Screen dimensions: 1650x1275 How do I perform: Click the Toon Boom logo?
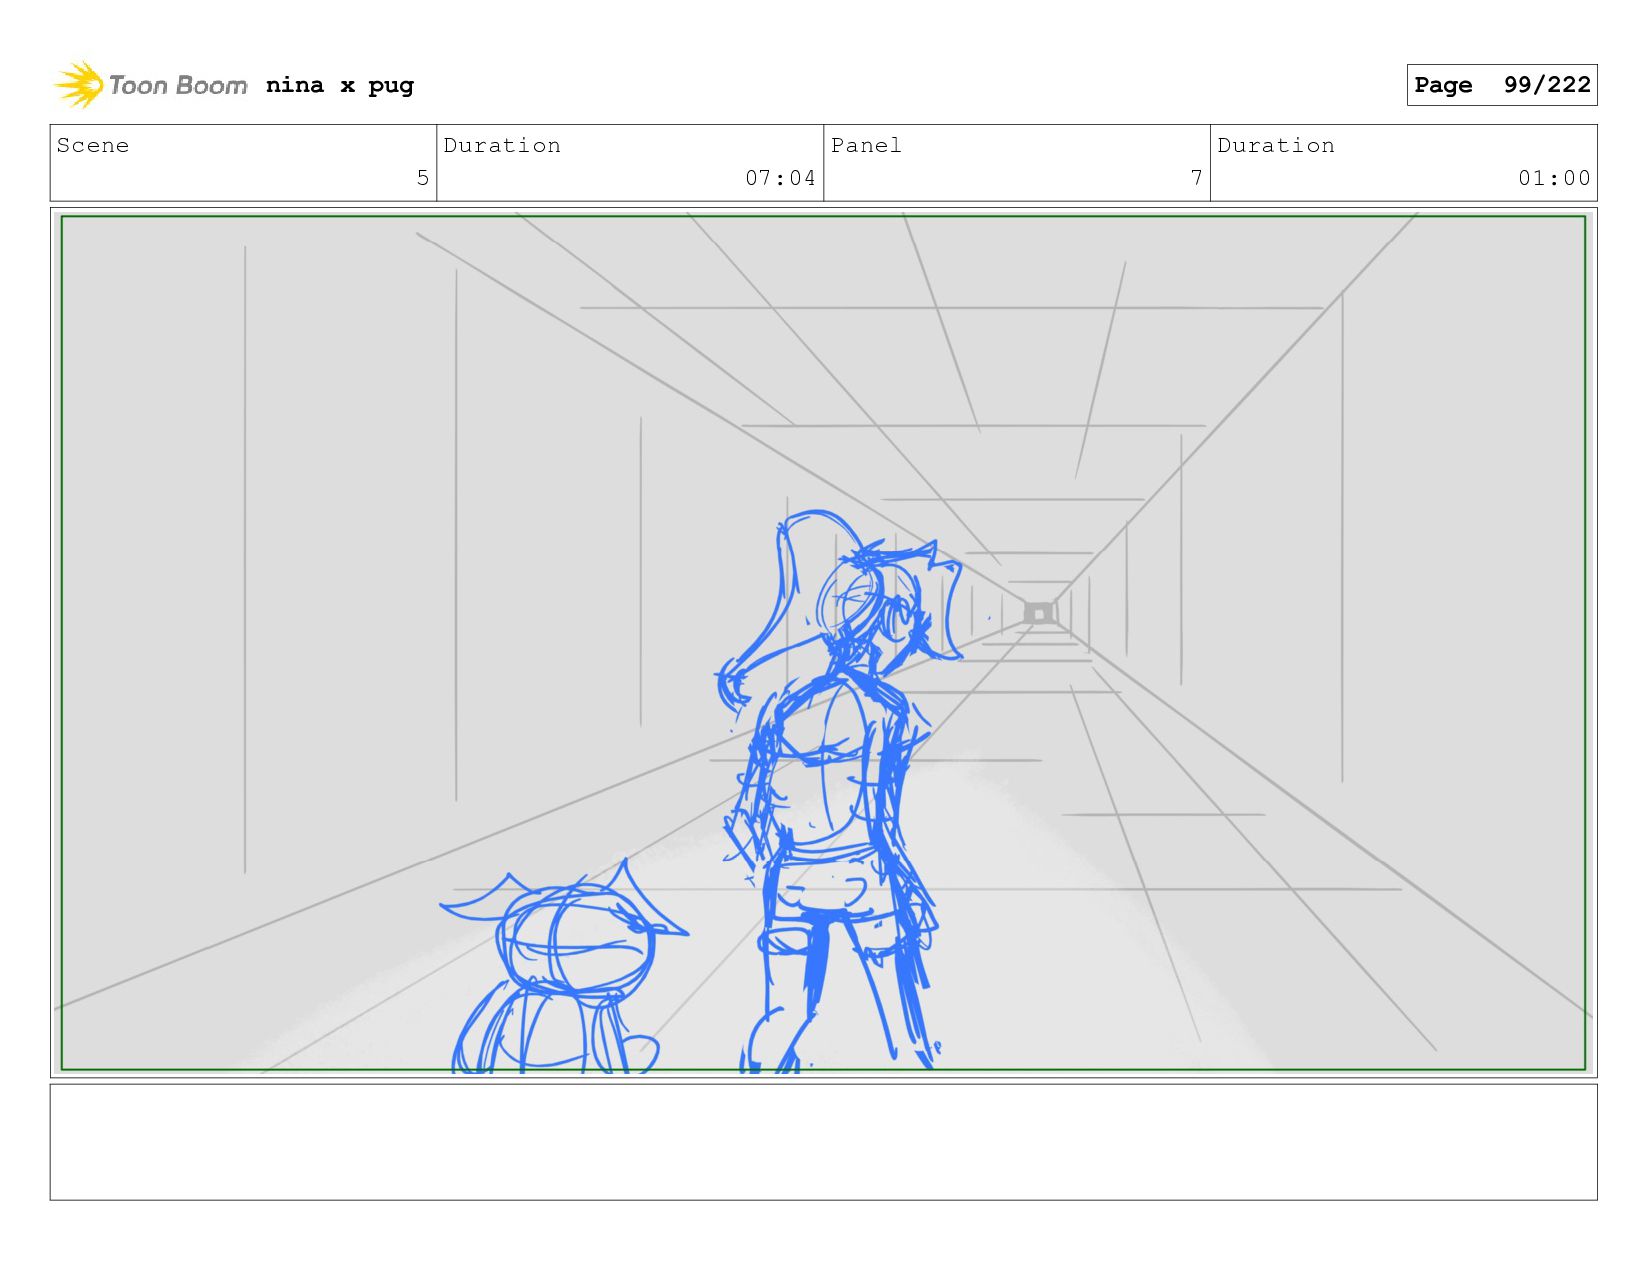coord(150,85)
